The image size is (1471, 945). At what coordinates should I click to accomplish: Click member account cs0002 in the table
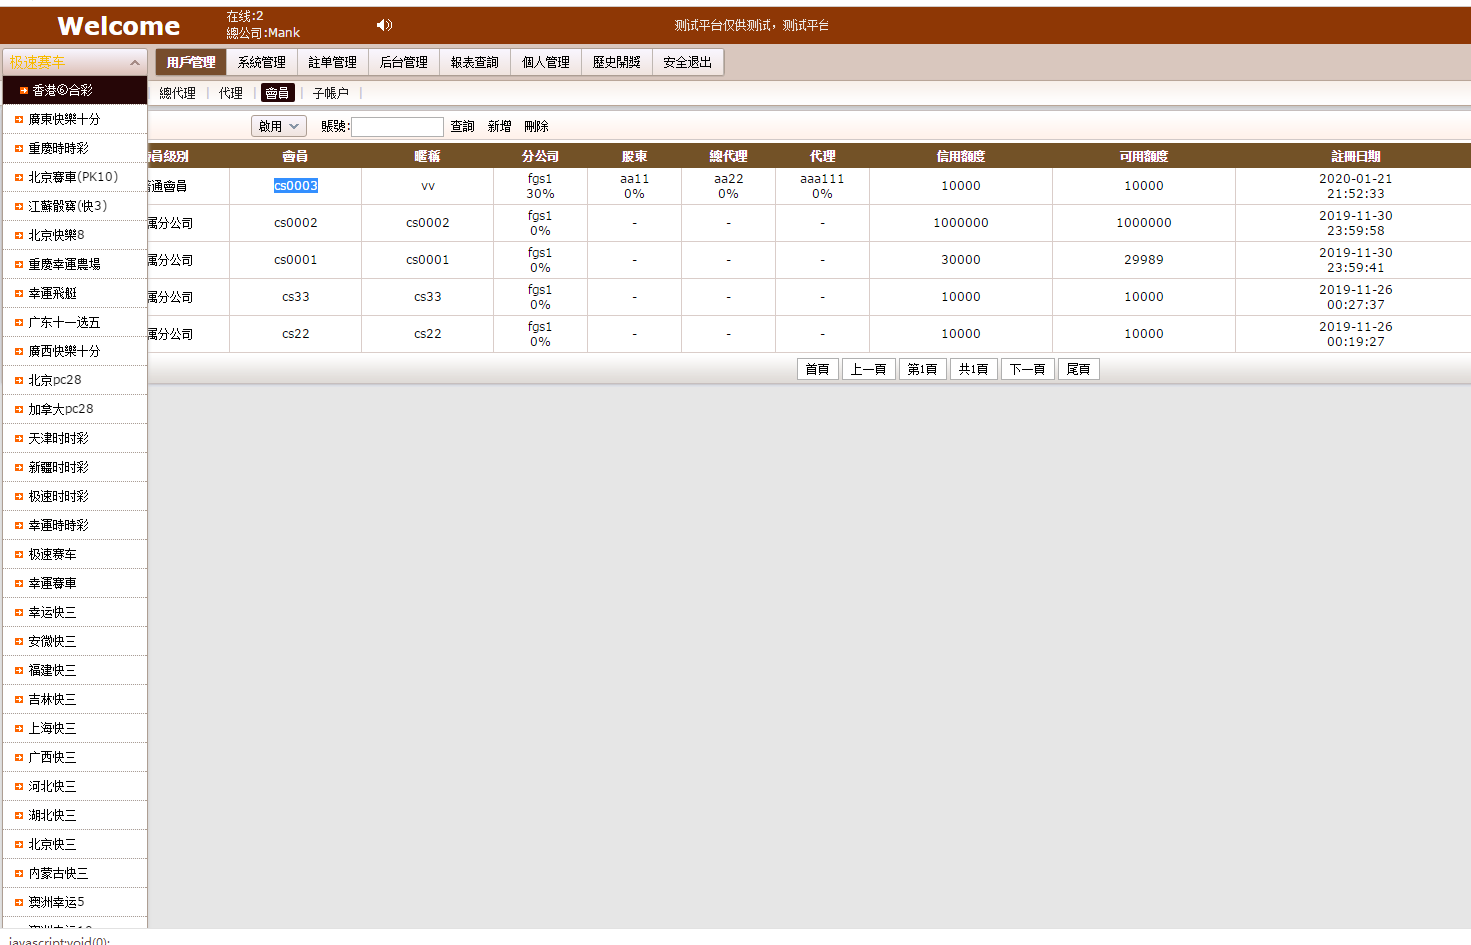pyautogui.click(x=295, y=223)
